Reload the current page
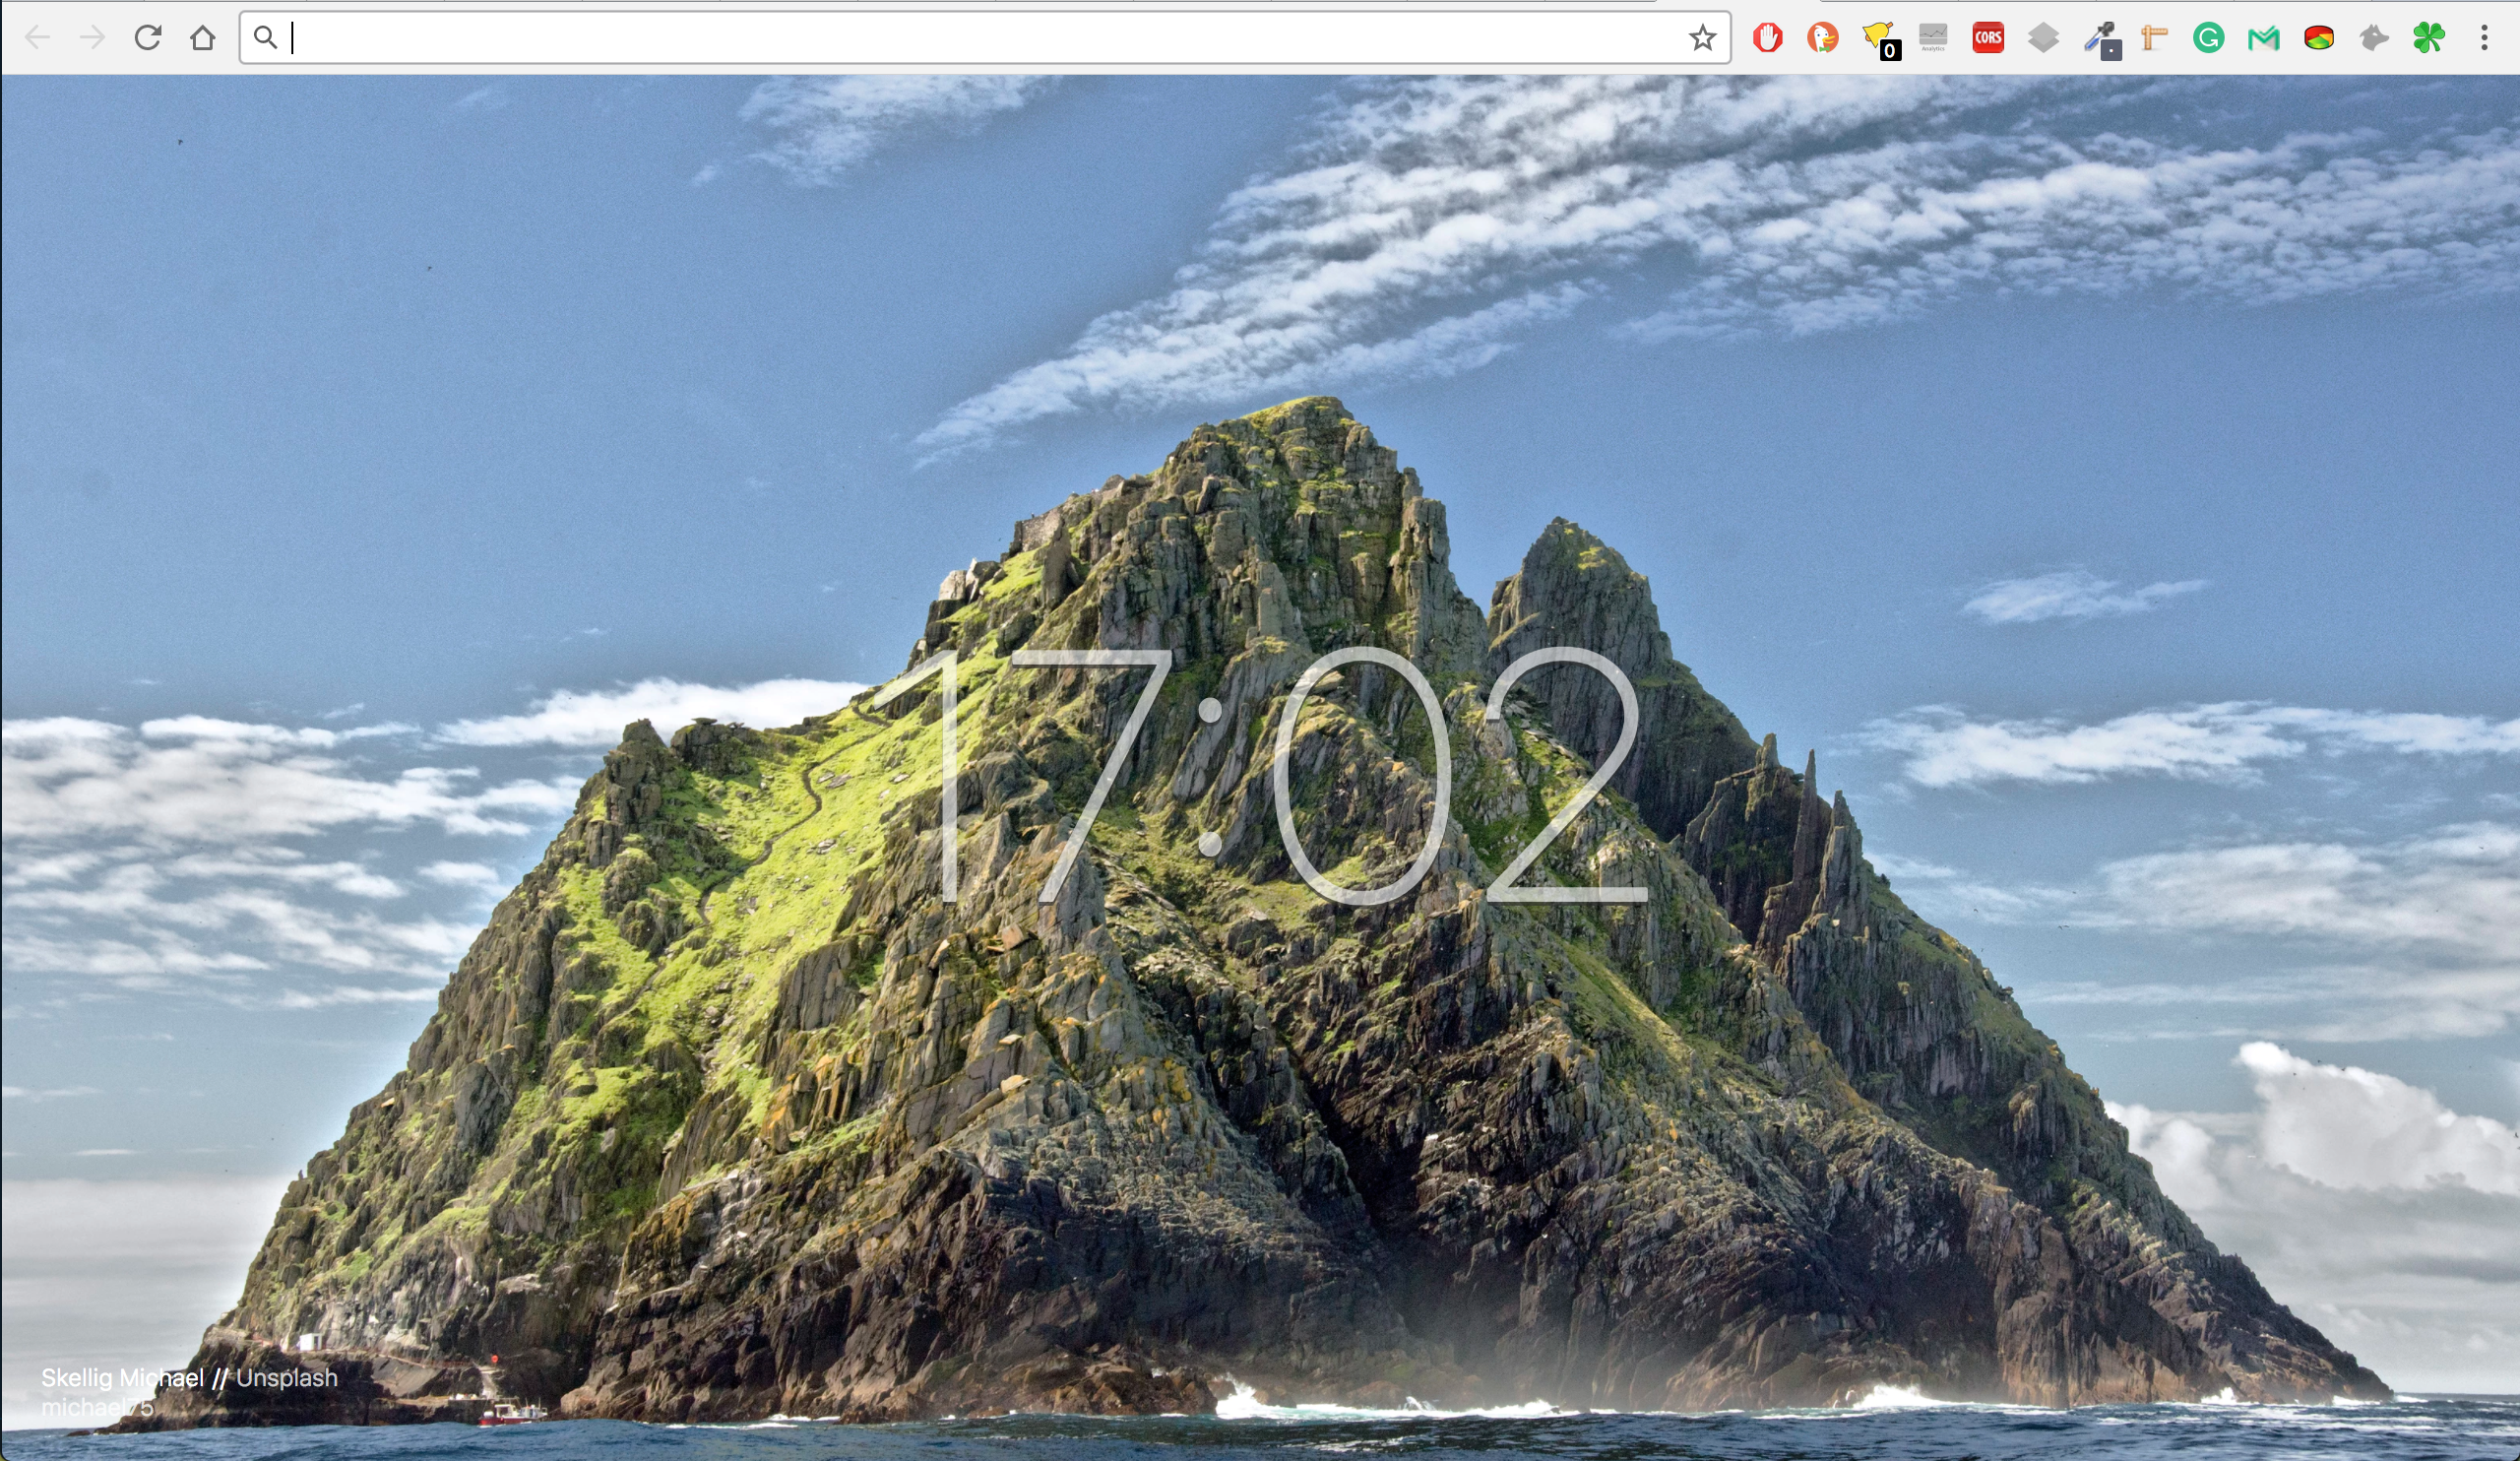 click(148, 37)
